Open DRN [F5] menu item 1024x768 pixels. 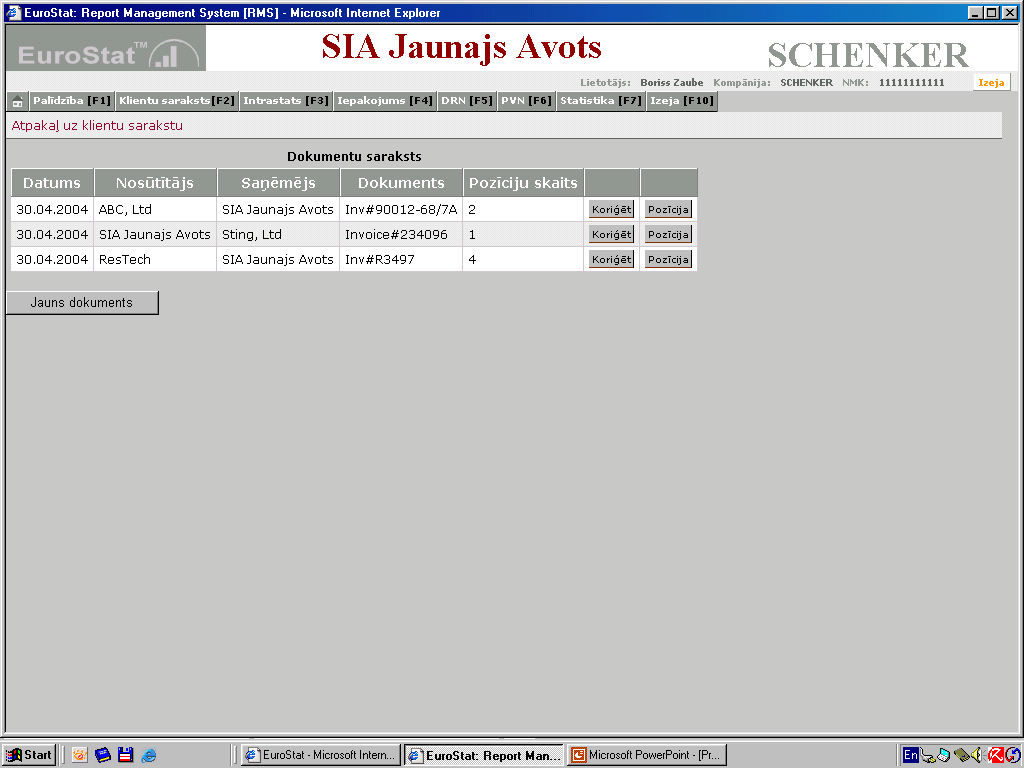pyautogui.click(x=466, y=101)
